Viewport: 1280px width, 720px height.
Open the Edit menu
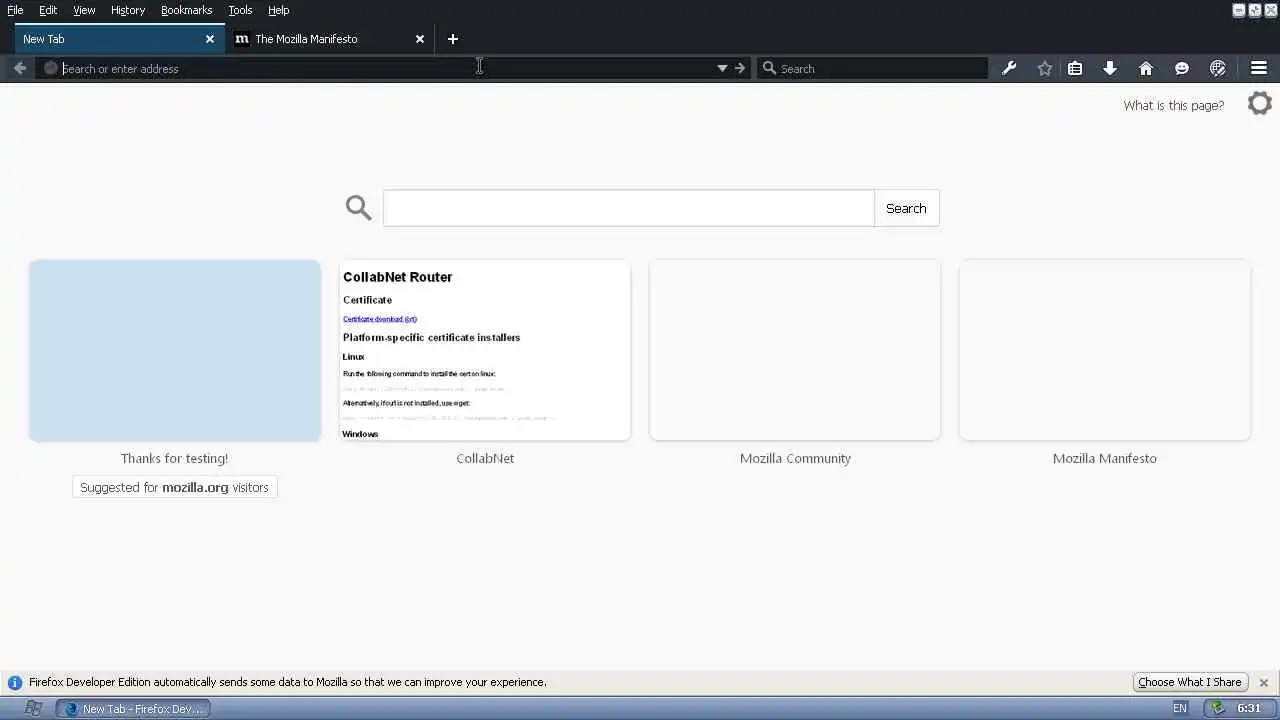coord(48,10)
